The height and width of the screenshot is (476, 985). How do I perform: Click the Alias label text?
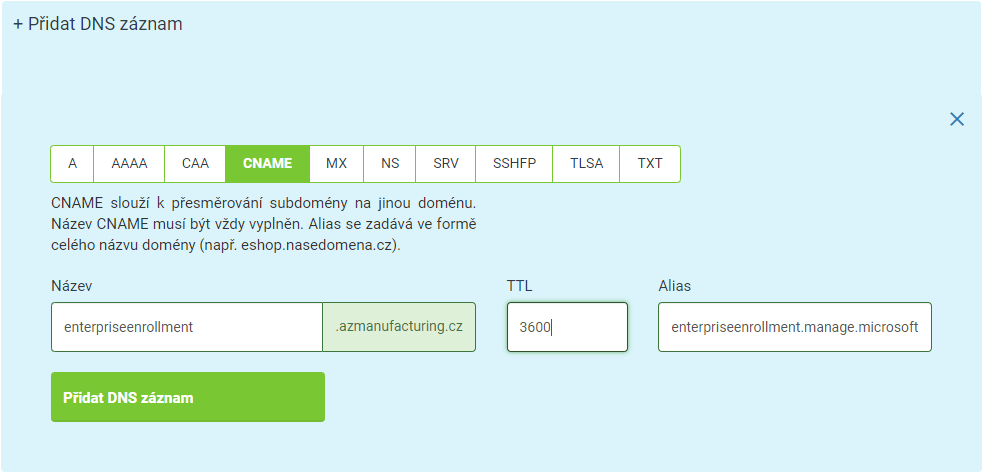click(675, 286)
